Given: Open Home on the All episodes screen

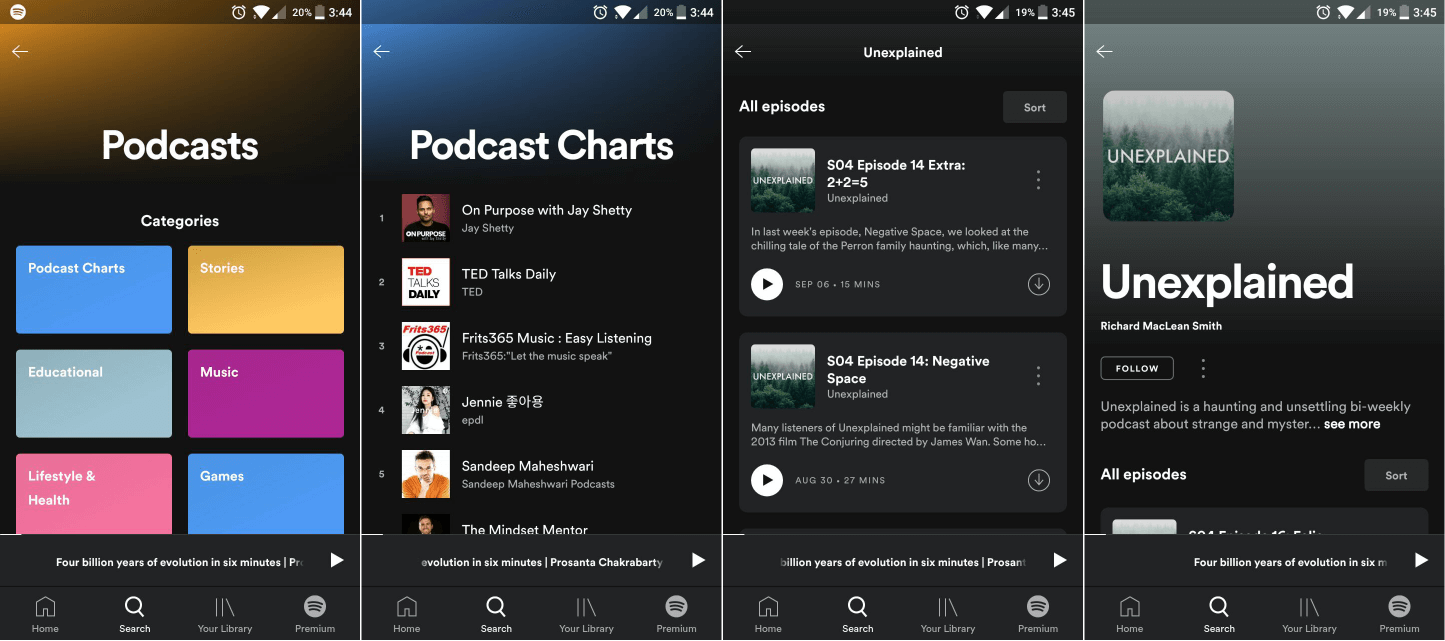Looking at the screenshot, I should coord(768,614).
